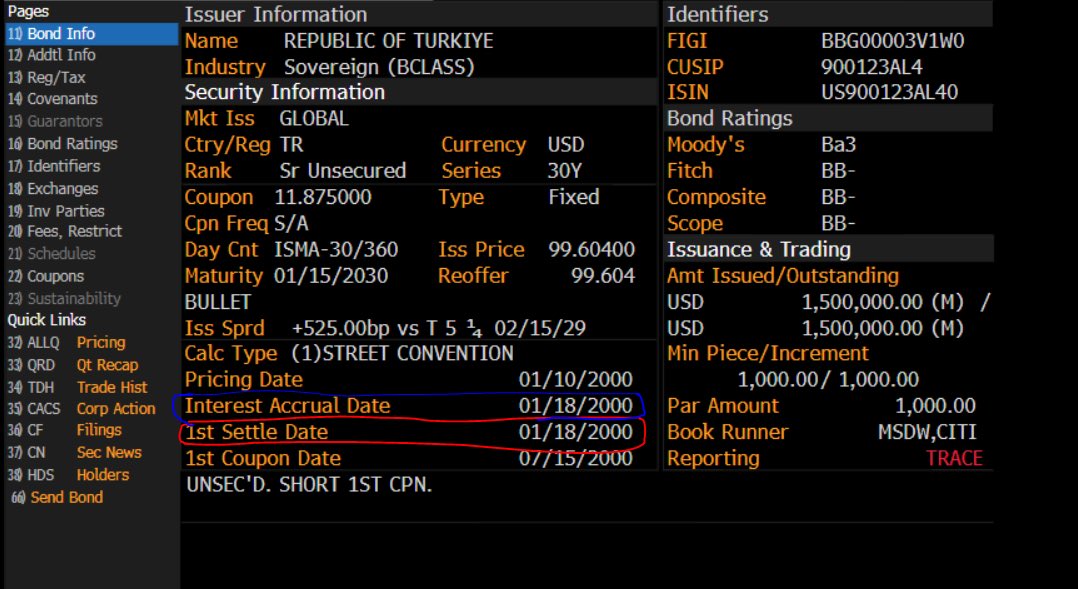This screenshot has height=589, width=1078.
Task: Open ALLQ Pricing quick link
Action: pyautogui.click(x=67, y=342)
